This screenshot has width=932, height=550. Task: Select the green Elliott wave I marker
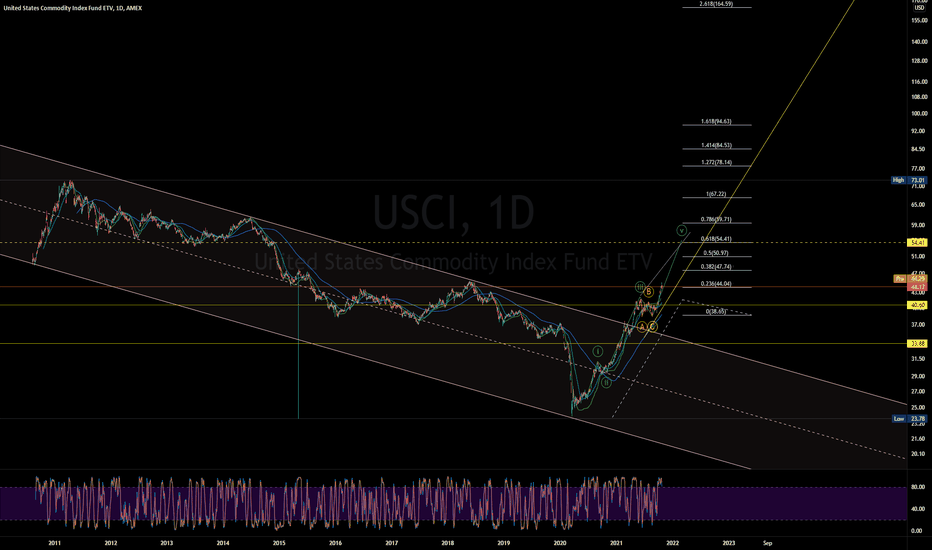599,351
